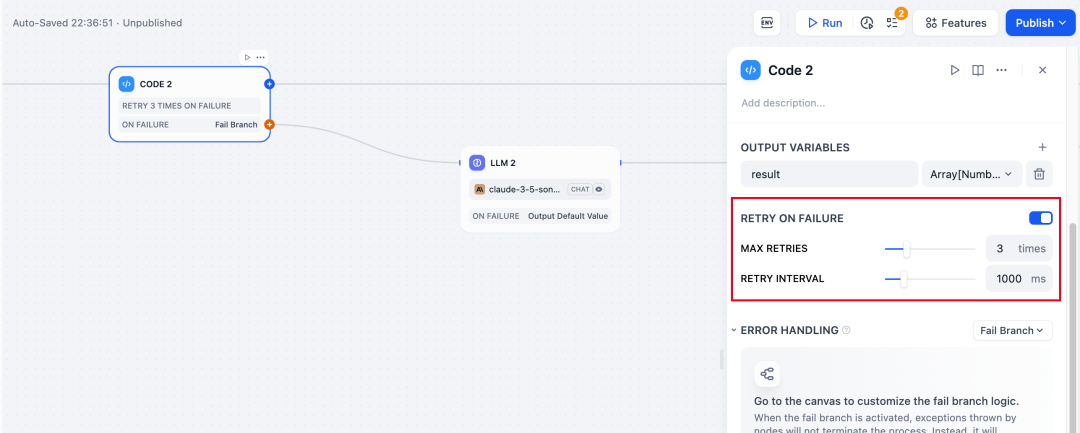Run this step using panel play icon
The image size is (1080, 433).
(x=955, y=70)
